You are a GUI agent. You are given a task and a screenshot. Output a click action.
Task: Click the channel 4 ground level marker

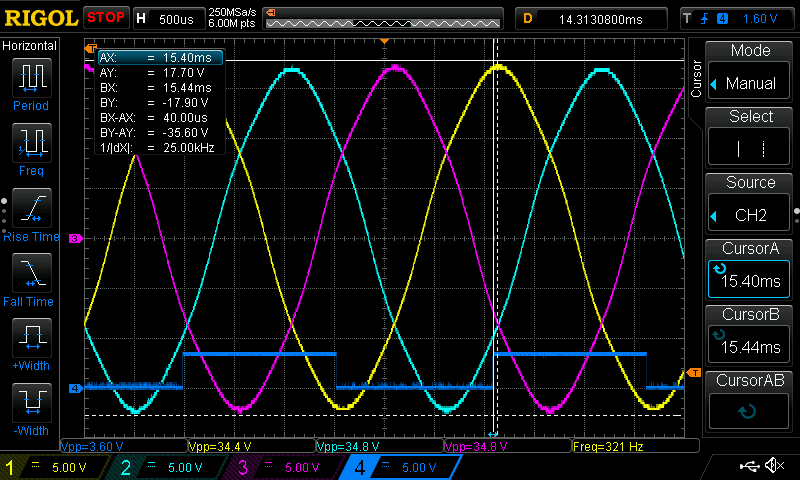(x=76, y=388)
